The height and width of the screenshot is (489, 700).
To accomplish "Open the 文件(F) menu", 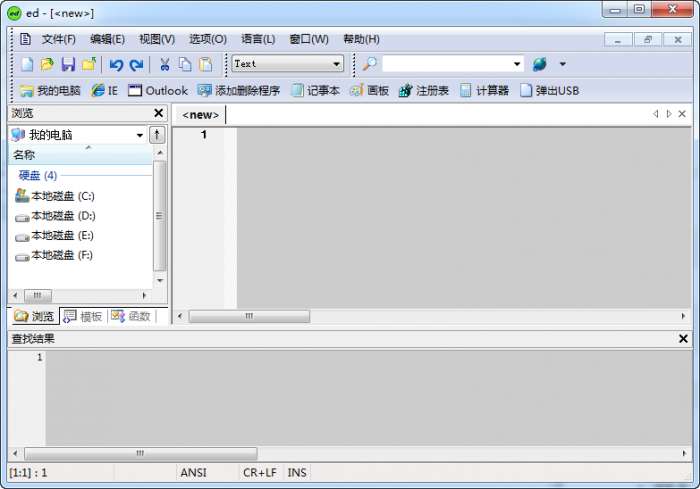I will coord(58,39).
